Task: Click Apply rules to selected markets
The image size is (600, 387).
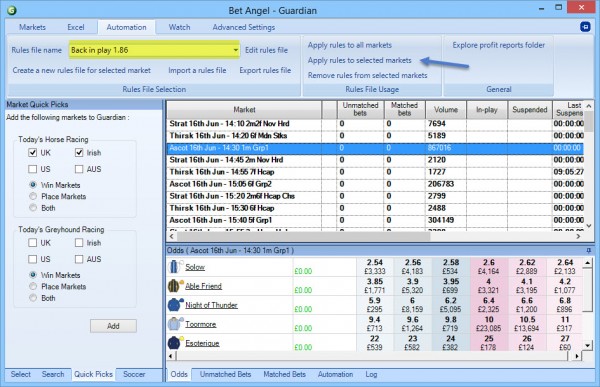Action: click(360, 60)
